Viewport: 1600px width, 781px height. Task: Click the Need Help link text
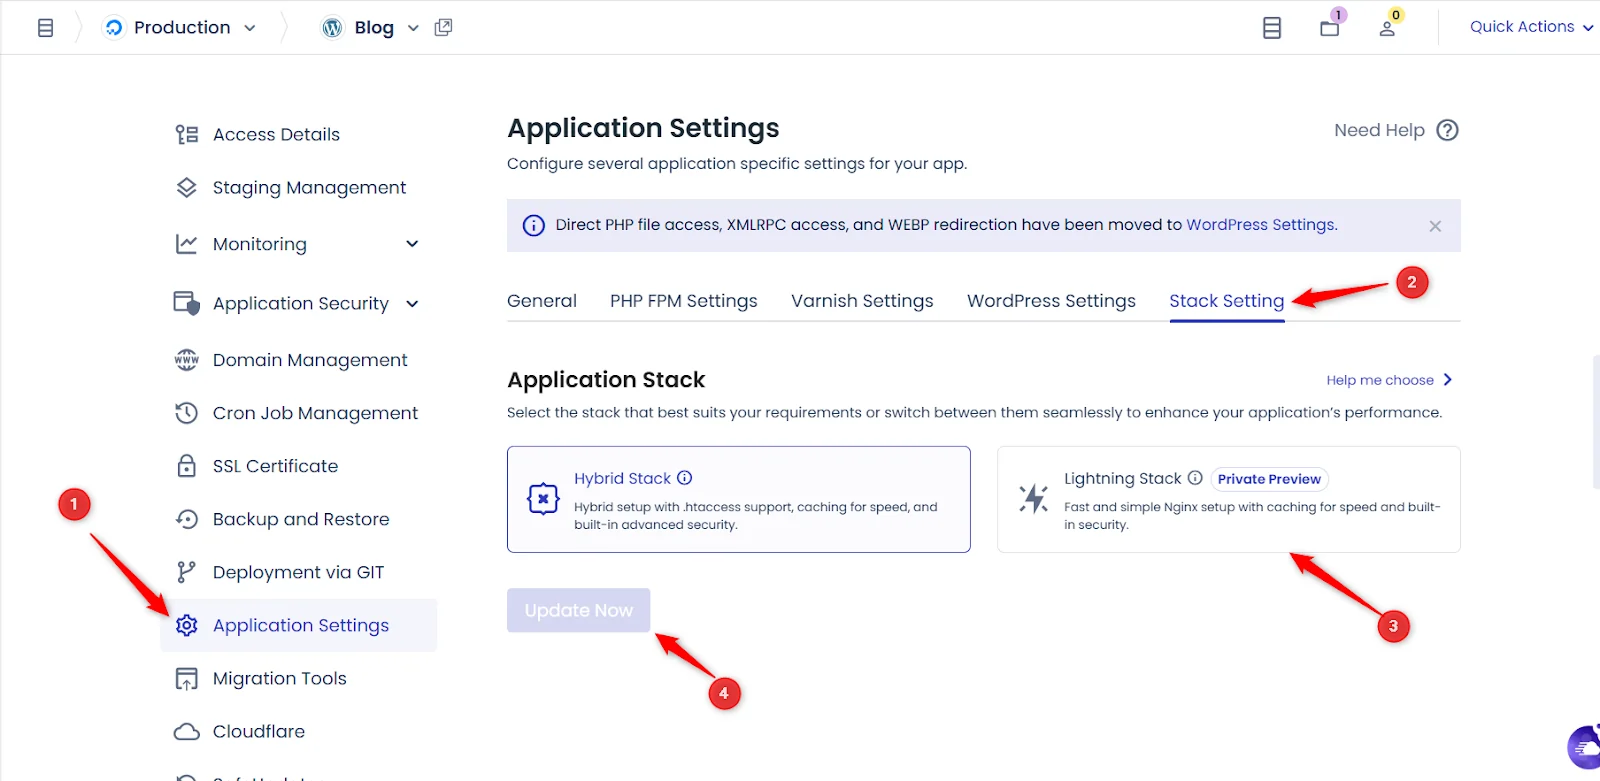coord(1379,130)
